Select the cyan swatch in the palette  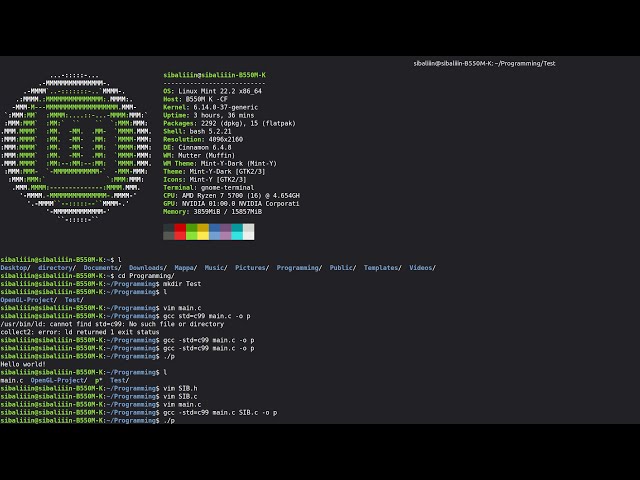(237, 231)
